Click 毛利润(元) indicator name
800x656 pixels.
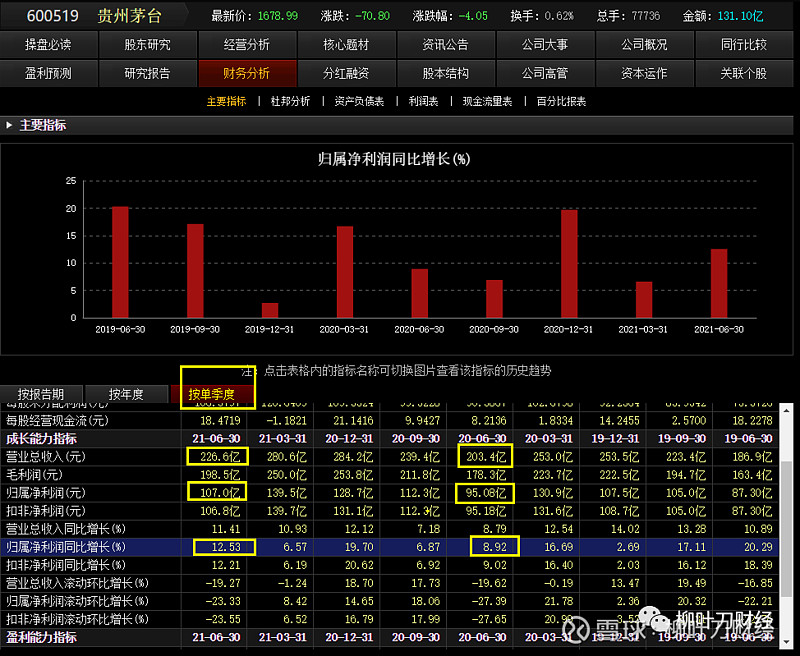[34, 475]
